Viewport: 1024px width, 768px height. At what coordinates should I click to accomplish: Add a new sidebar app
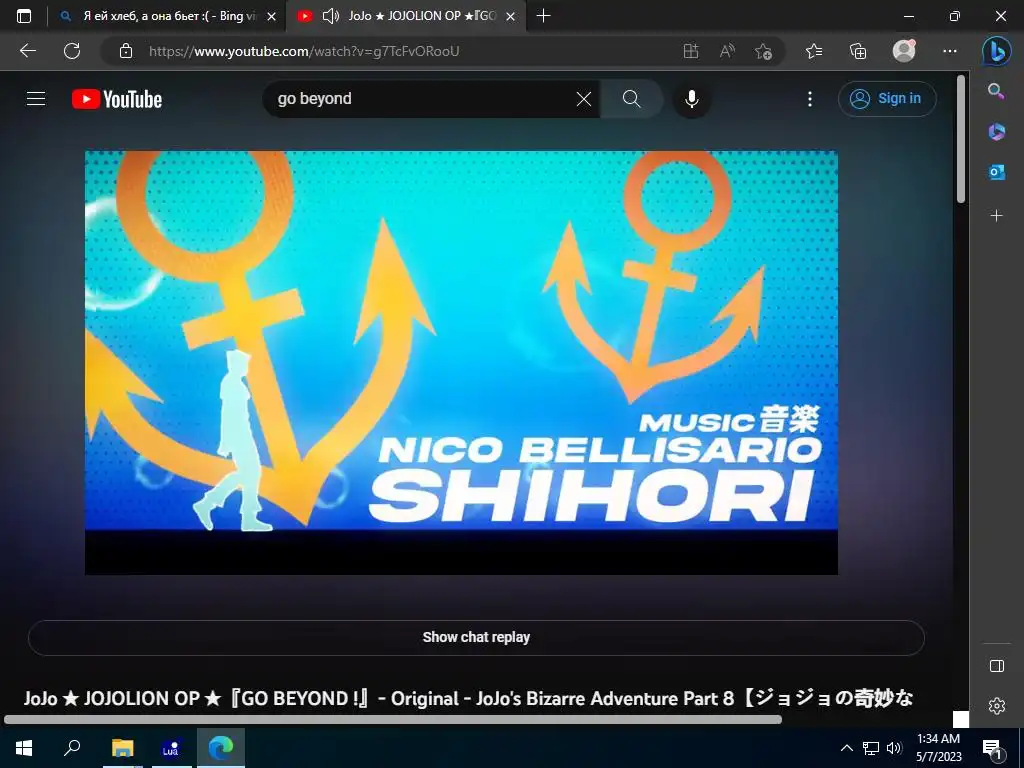[x=996, y=216]
